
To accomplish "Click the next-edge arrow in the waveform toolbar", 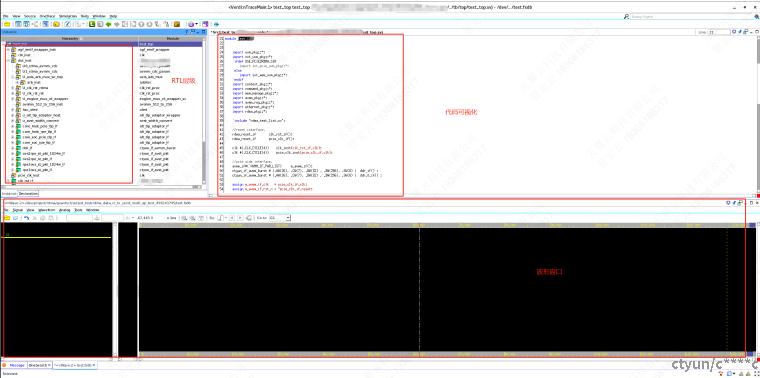I will pyautogui.click(x=240, y=218).
